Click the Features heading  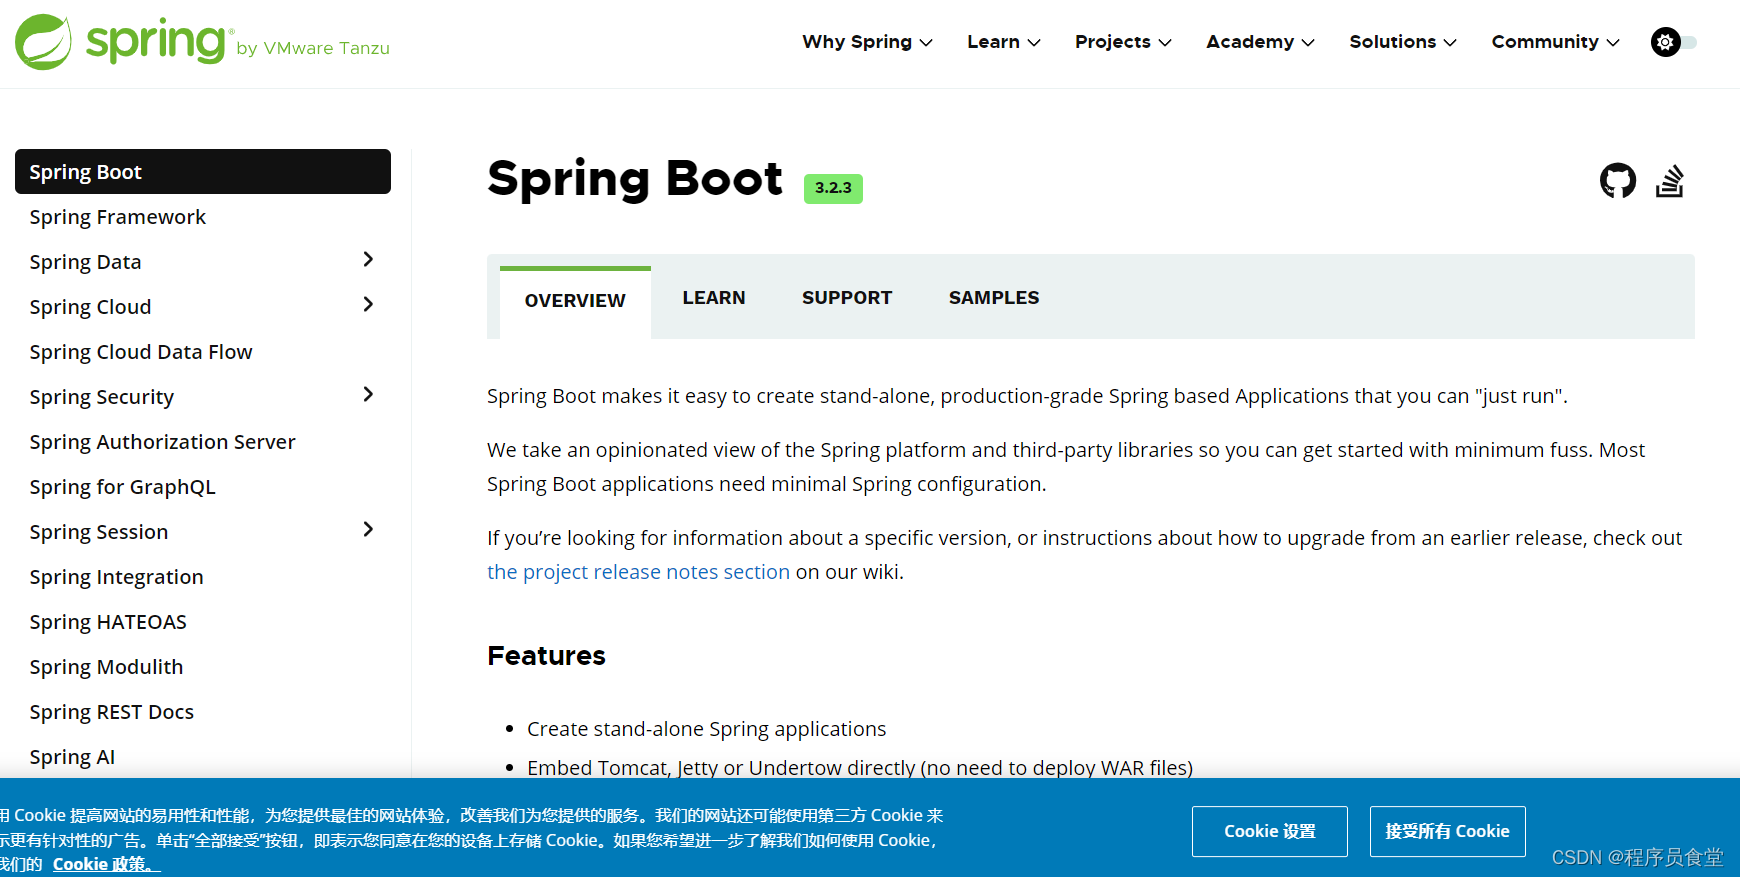(x=546, y=656)
